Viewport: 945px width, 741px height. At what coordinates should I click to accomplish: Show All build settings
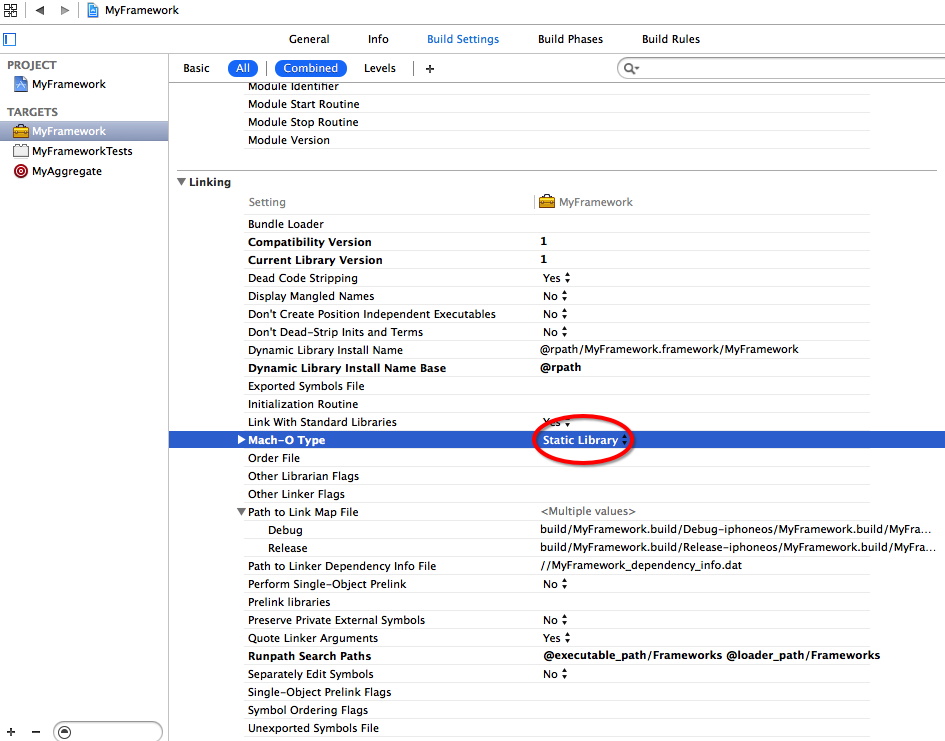pos(243,69)
